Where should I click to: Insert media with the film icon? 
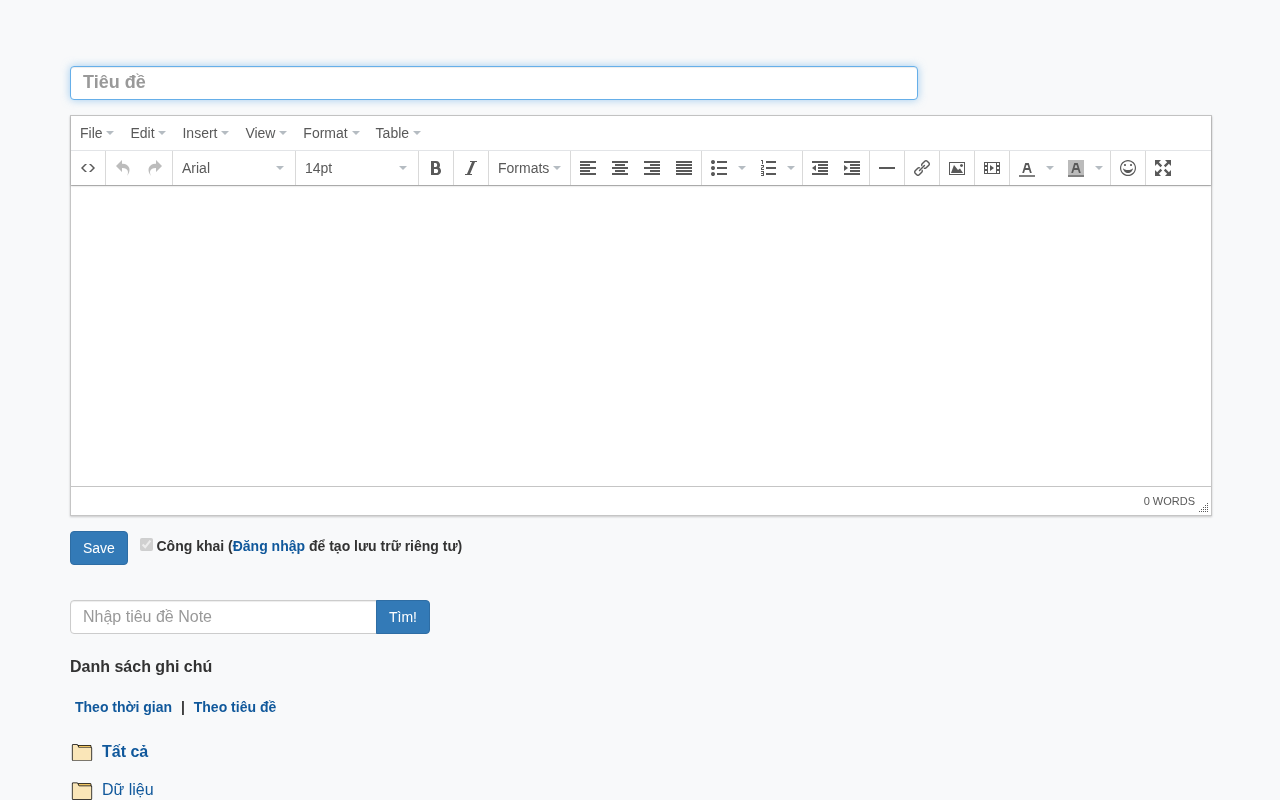992,168
